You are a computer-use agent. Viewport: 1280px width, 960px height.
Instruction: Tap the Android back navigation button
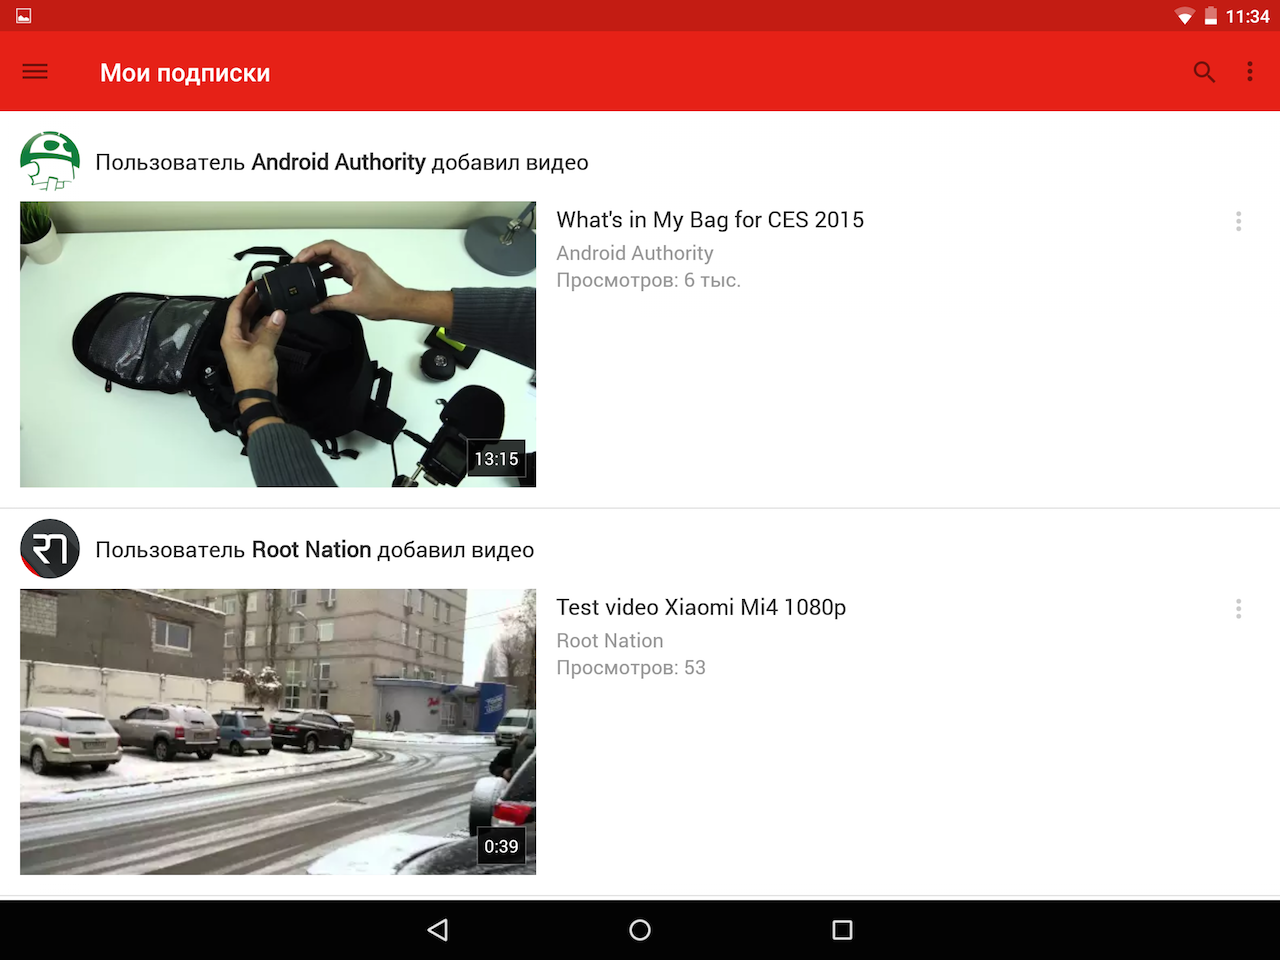[x=437, y=930]
